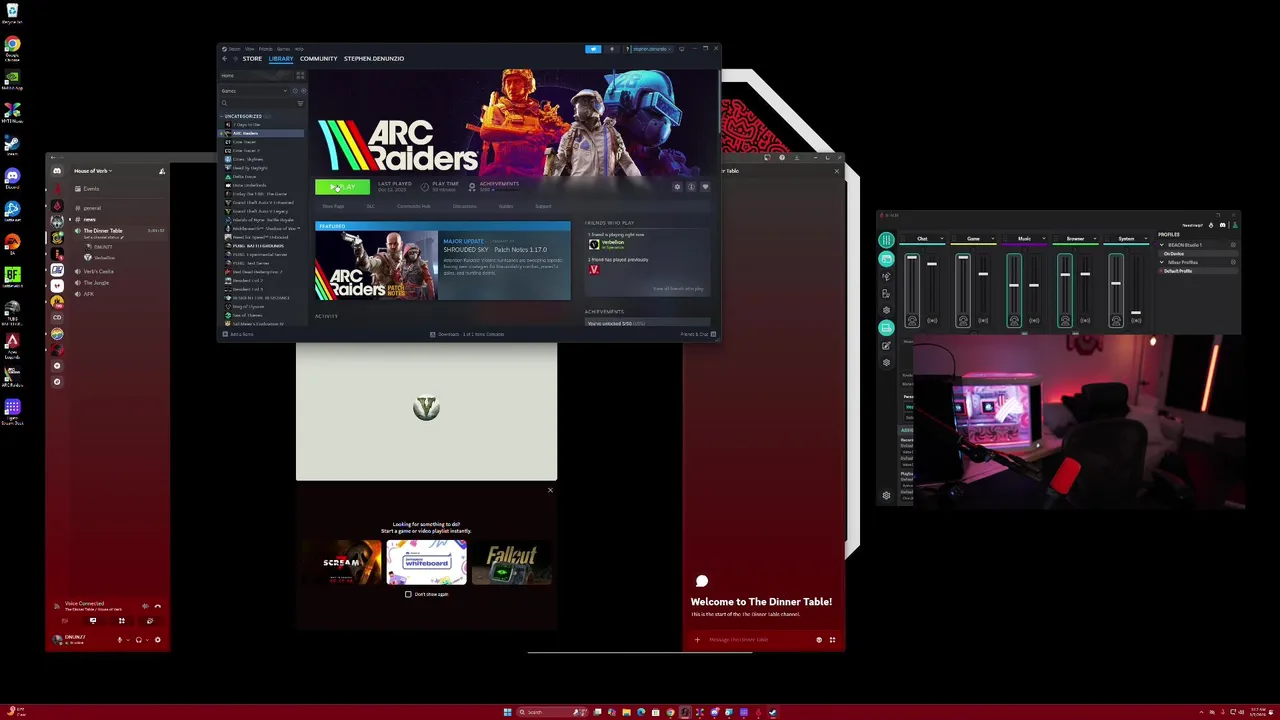This screenshot has height=720, width=1280.
Task: Open the System channel dropdown in BEACN
Action: (x=1146, y=238)
